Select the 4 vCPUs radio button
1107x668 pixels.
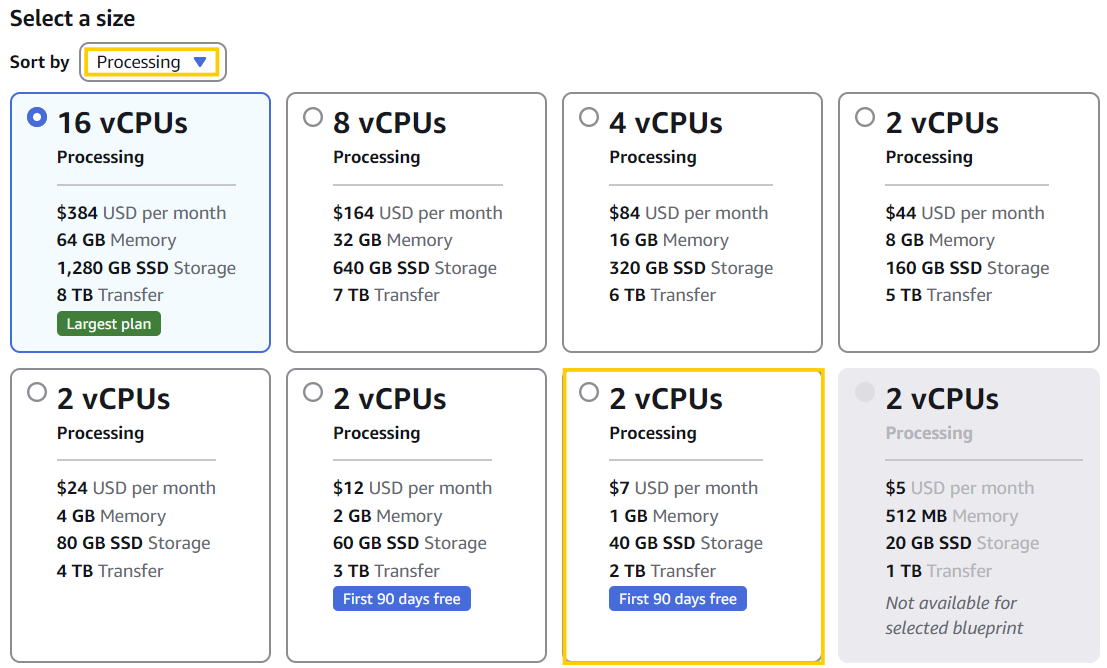click(x=589, y=117)
